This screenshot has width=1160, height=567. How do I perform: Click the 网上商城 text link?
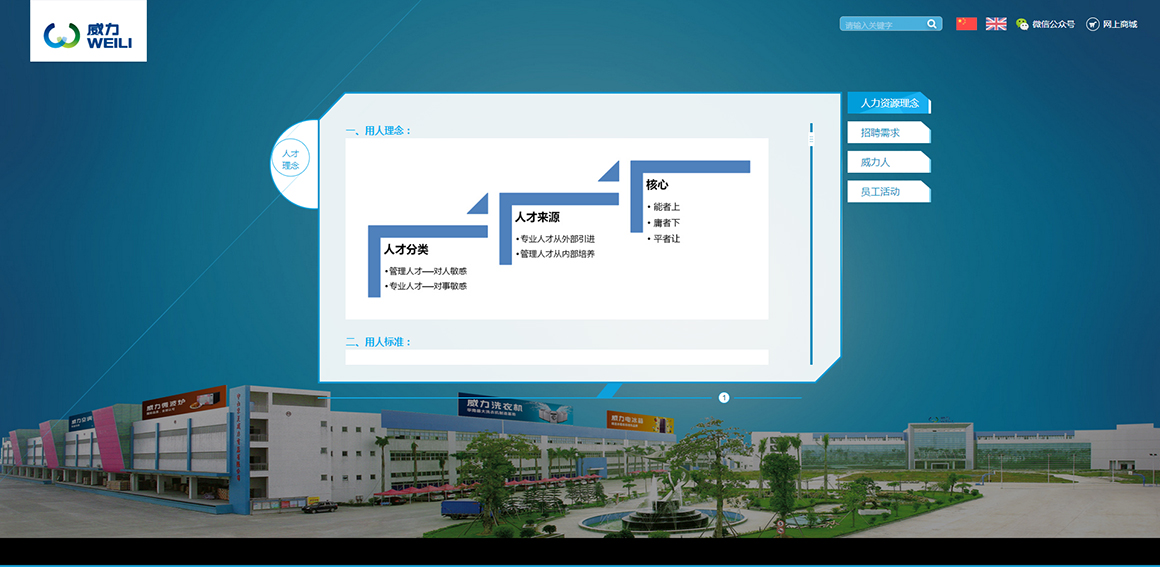point(1120,24)
